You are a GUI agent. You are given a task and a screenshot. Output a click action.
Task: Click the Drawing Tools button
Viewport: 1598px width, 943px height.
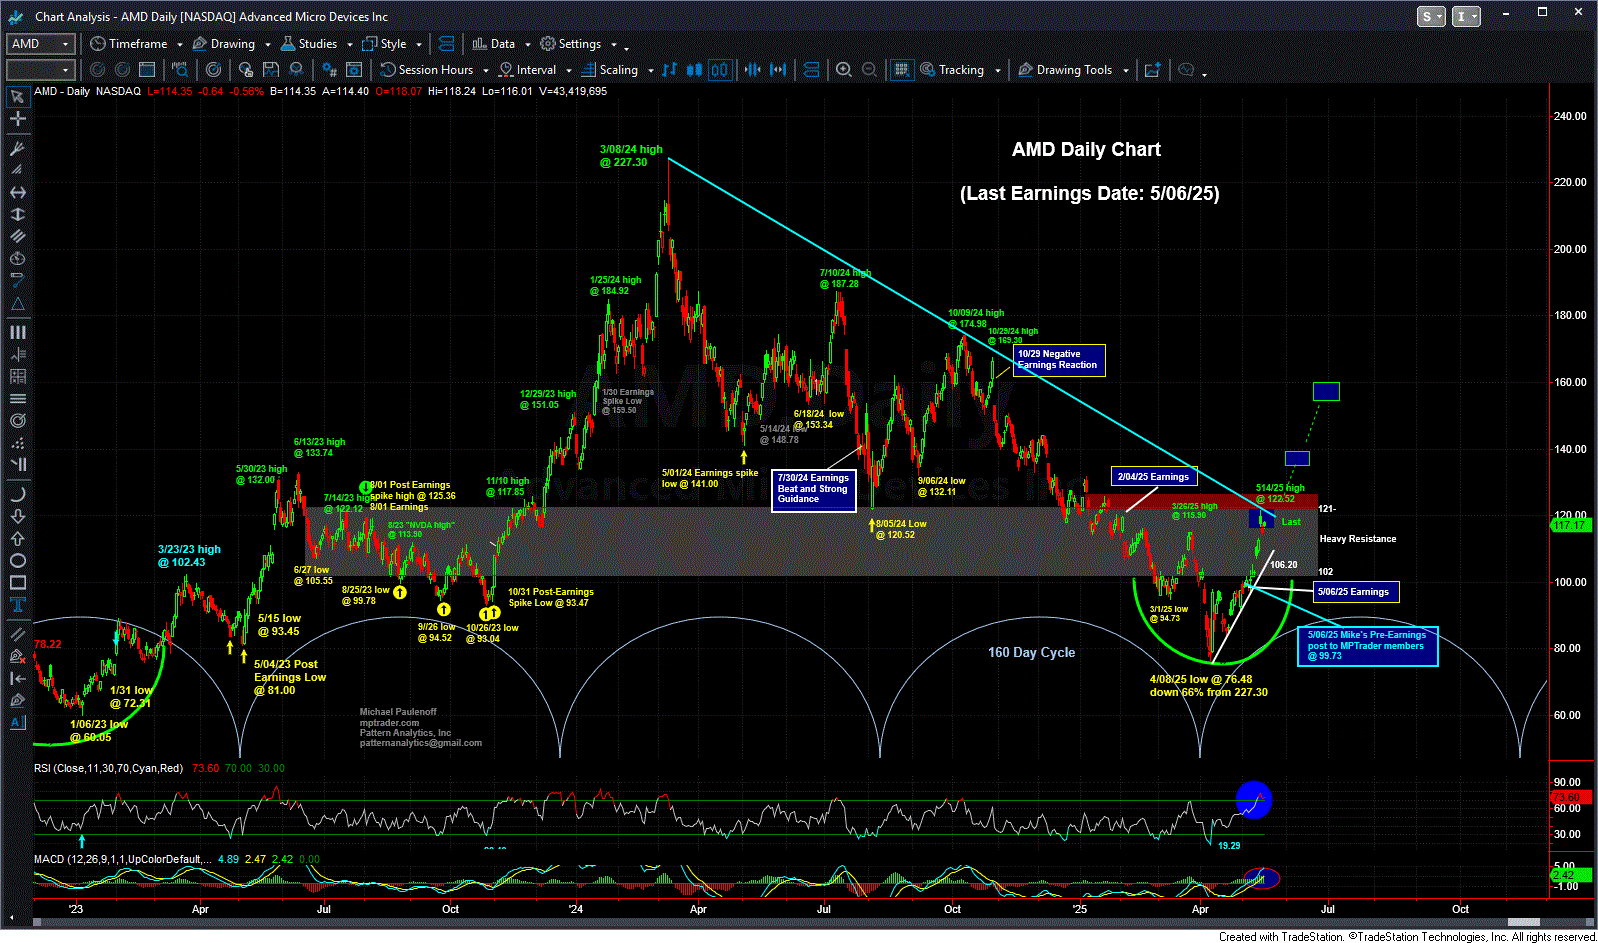1065,70
